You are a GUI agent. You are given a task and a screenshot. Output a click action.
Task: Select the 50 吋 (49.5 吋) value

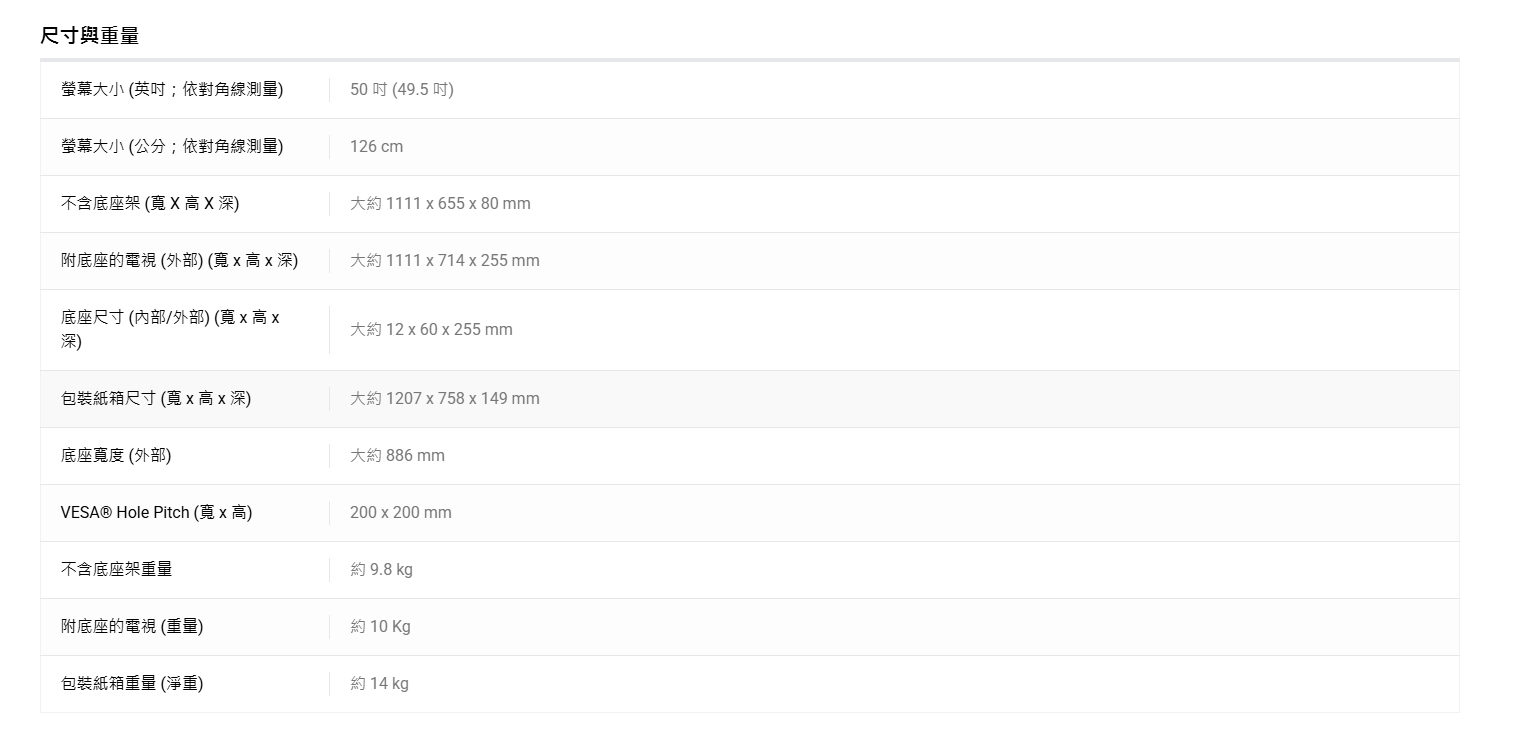[401, 89]
